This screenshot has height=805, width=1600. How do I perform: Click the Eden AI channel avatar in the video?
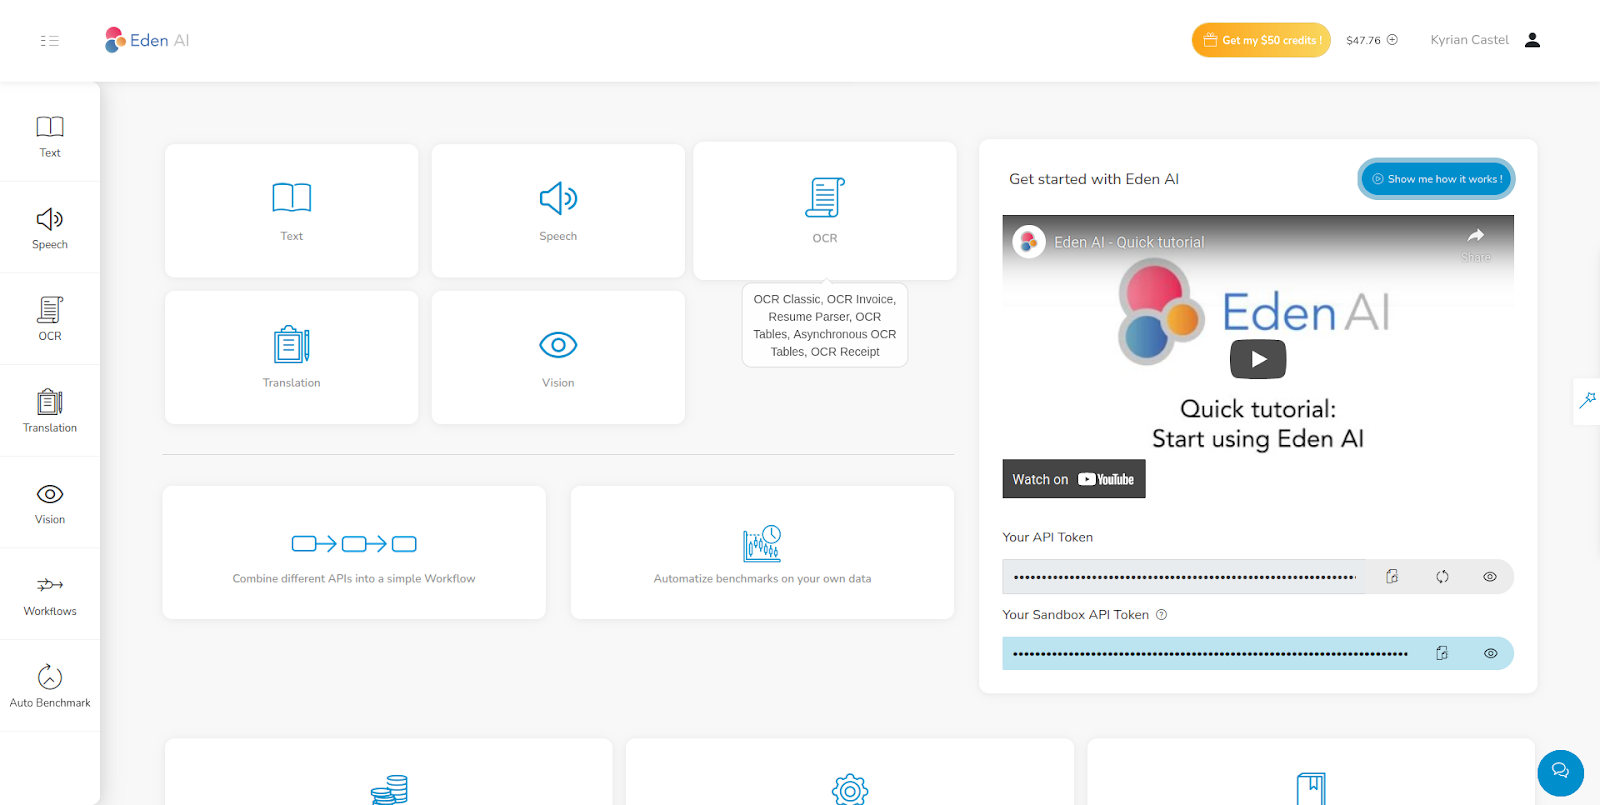tap(1029, 242)
